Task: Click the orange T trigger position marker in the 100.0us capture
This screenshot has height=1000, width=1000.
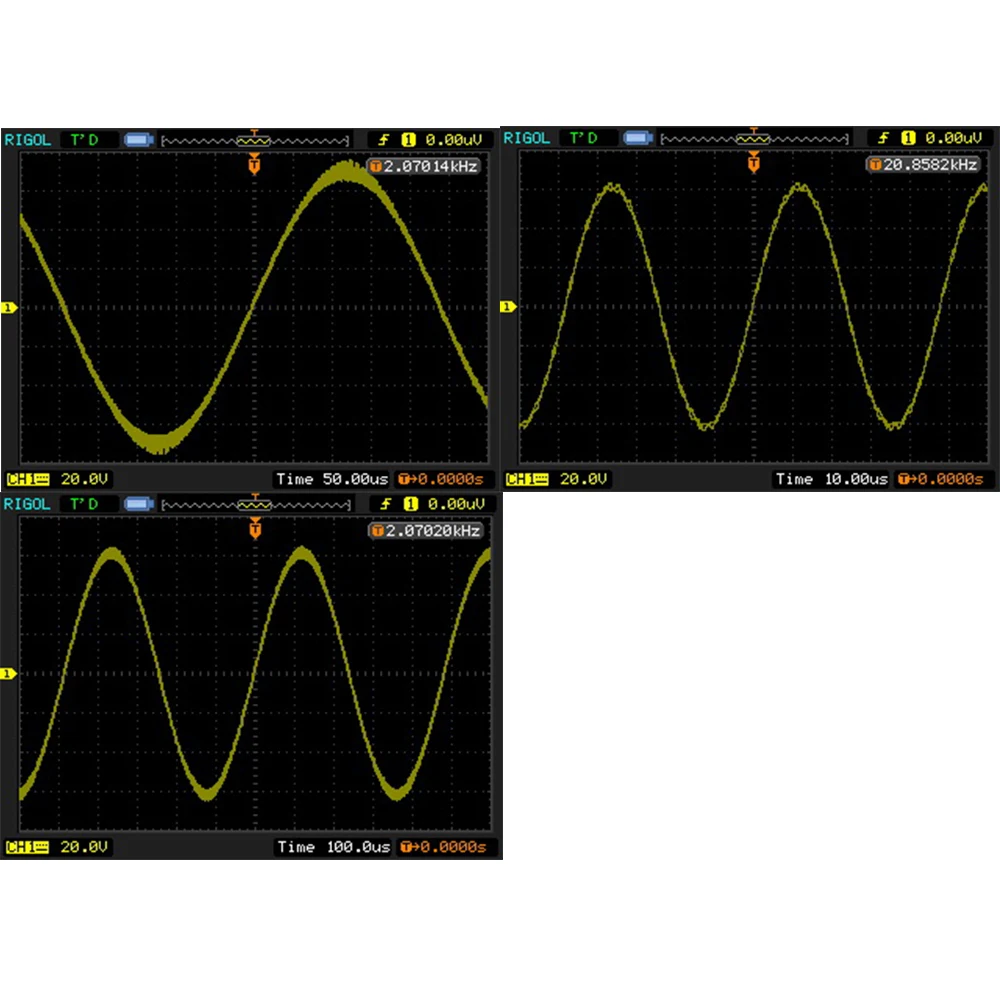Action: [255, 529]
